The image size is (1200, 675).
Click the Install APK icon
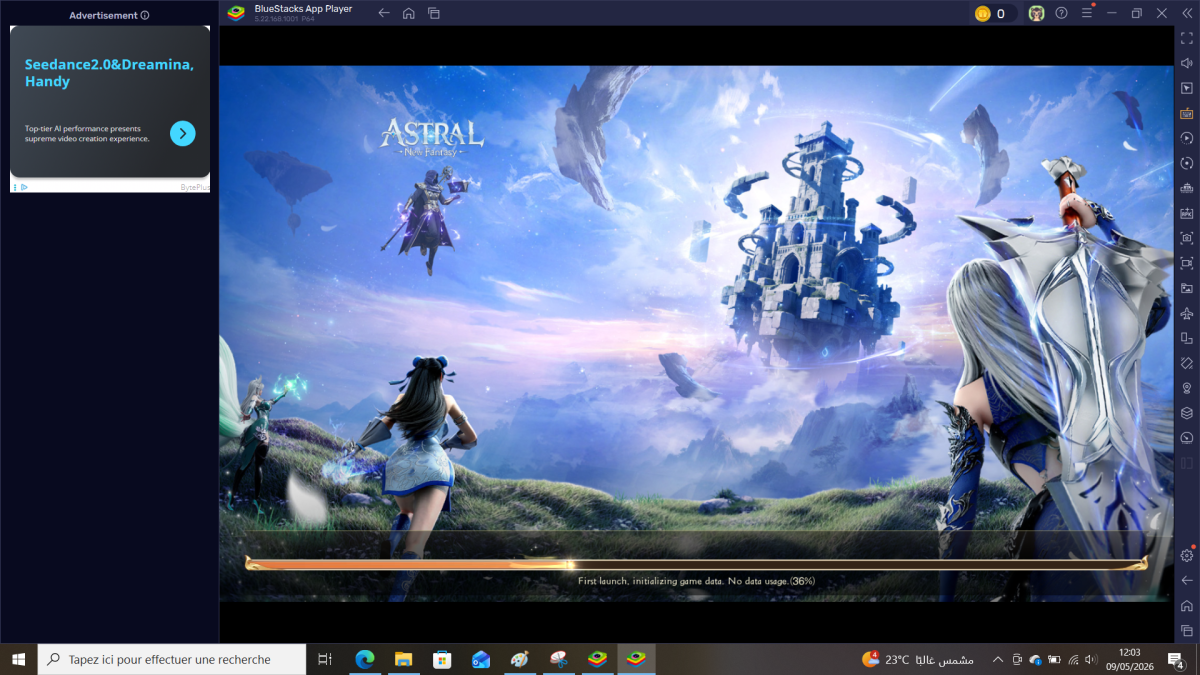[1186, 213]
